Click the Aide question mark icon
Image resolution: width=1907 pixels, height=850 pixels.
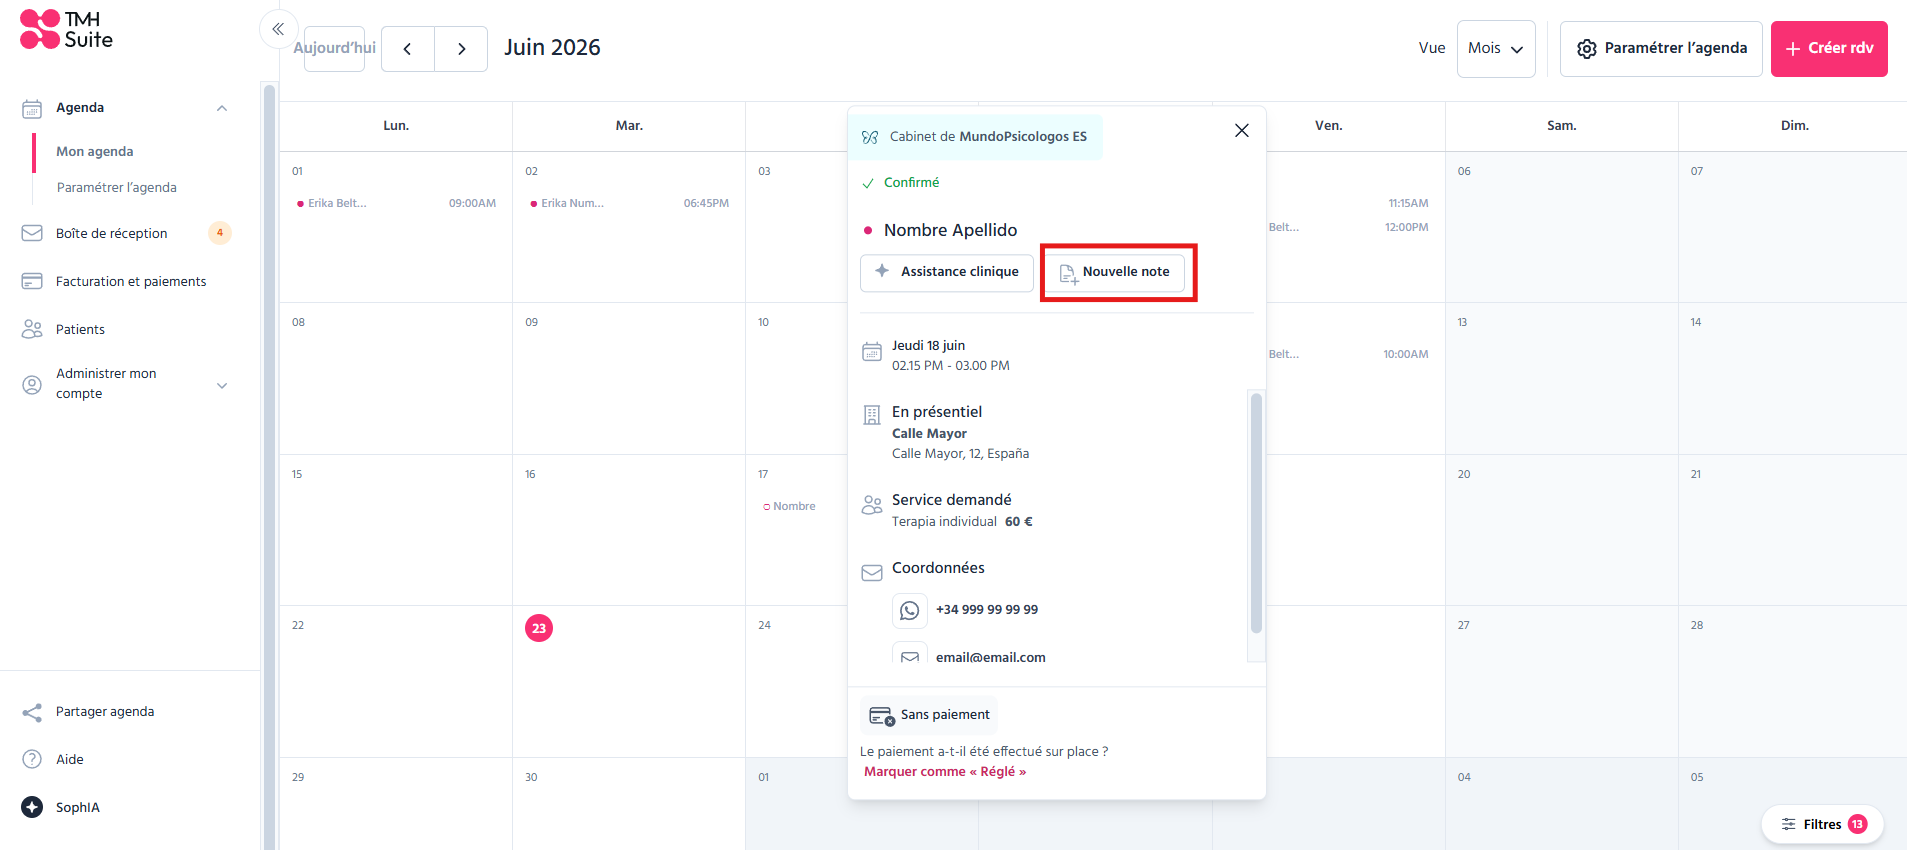coord(32,759)
